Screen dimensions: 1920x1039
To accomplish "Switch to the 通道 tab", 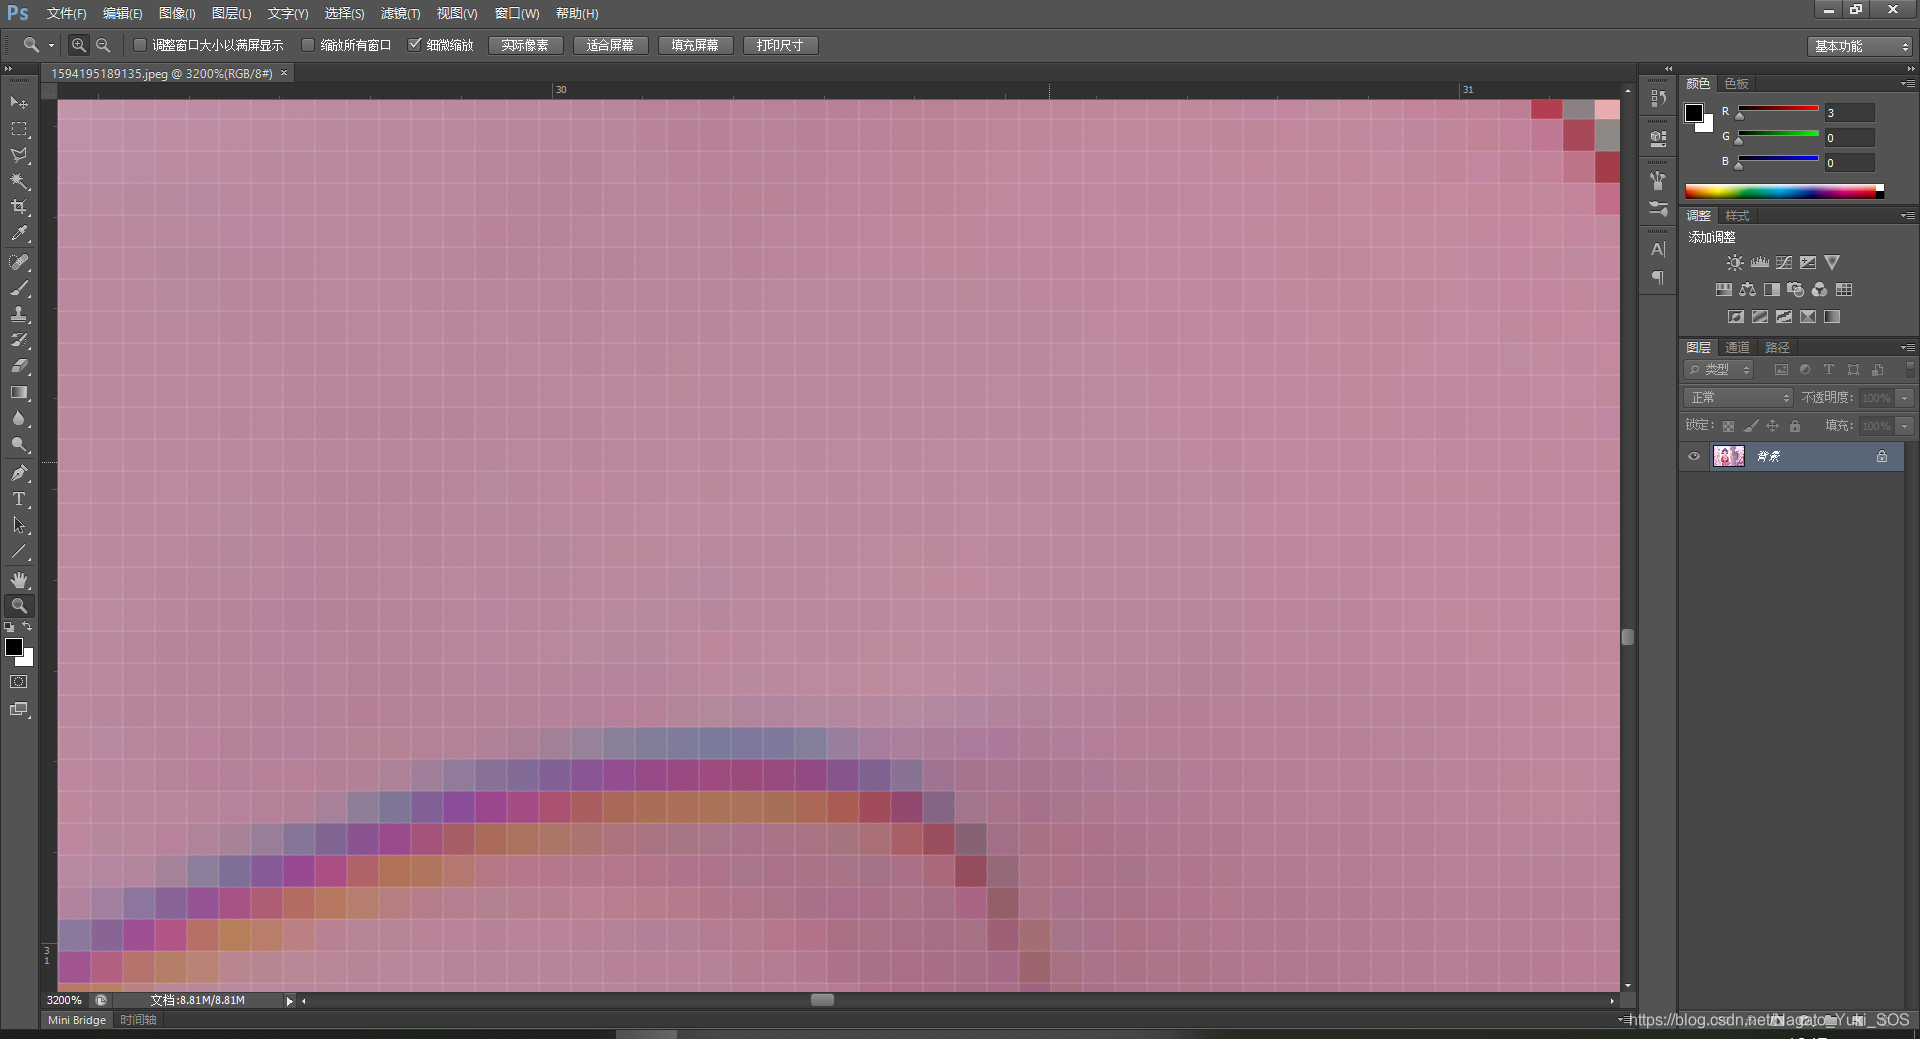I will point(1737,347).
